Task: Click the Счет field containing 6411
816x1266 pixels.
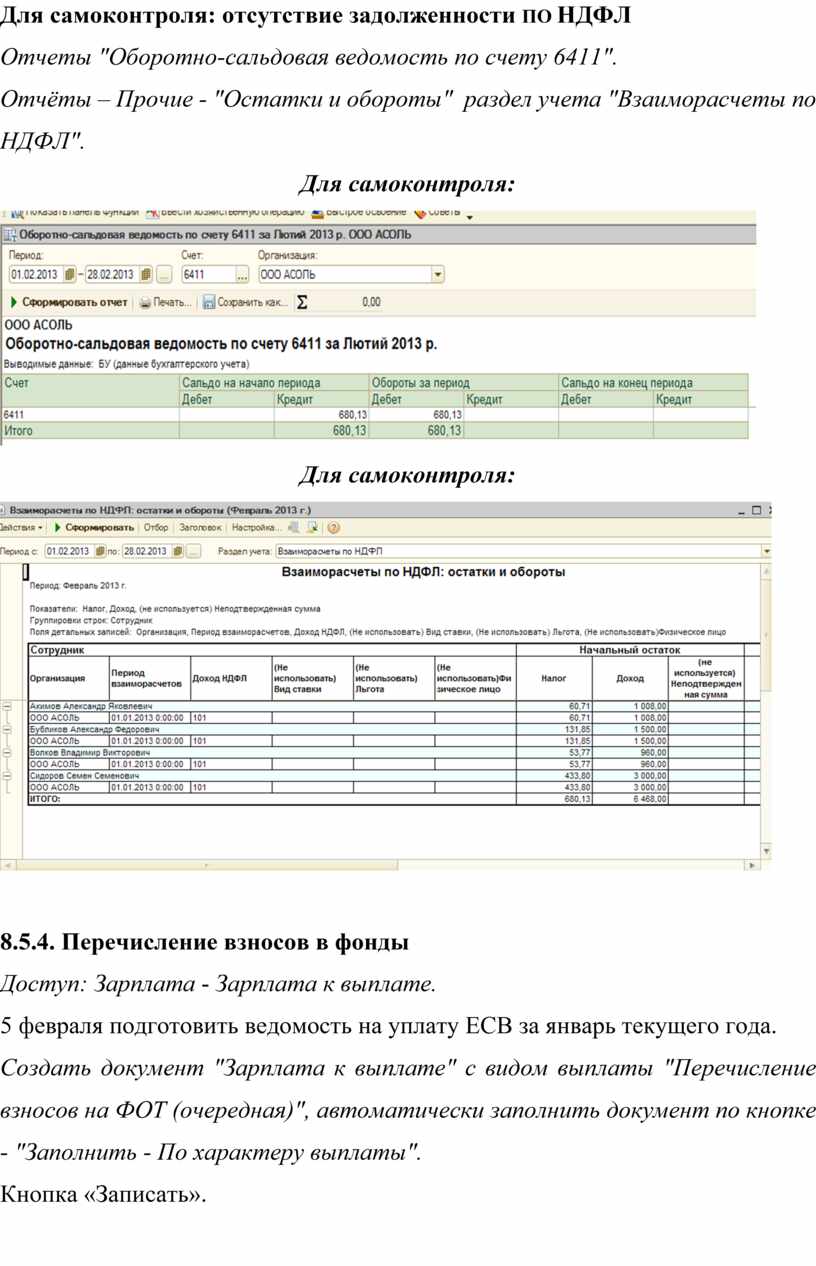Action: click(x=206, y=274)
